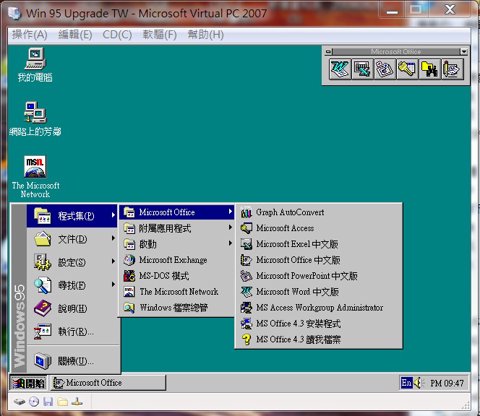Click the speaker volume icon in tray
The width and height of the screenshot is (480, 416).
click(x=418, y=383)
